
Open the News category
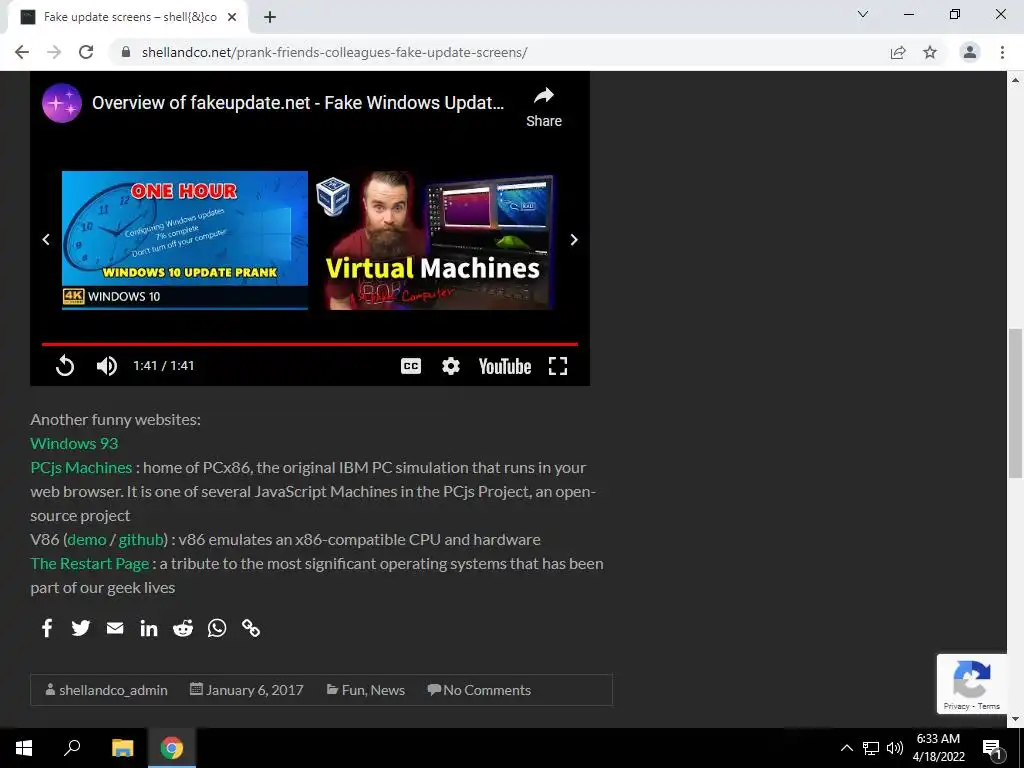(388, 690)
